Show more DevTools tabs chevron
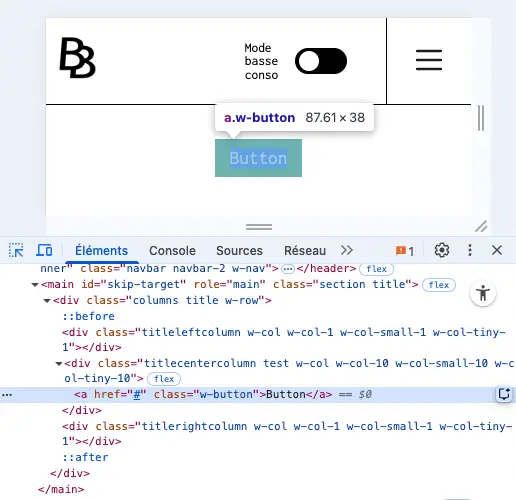Screen dimensions: 516x500 (x=347, y=250)
